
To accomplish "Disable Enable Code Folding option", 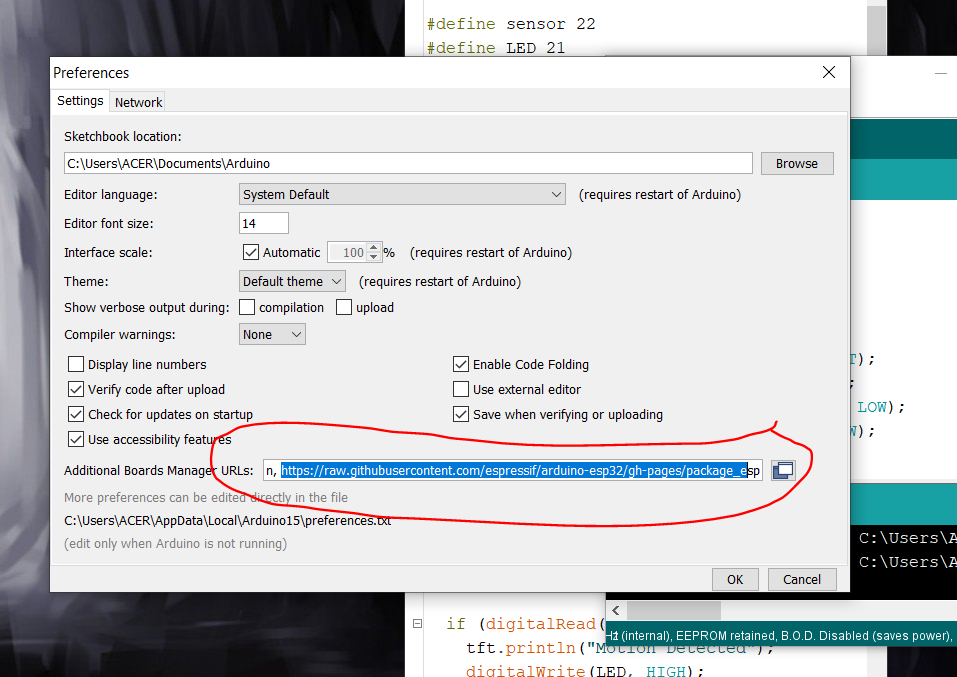I will click(x=461, y=364).
